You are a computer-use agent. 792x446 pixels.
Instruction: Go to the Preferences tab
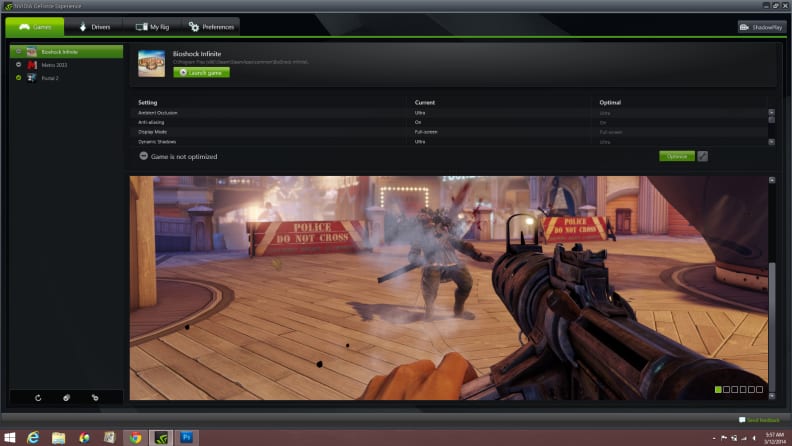[x=211, y=27]
